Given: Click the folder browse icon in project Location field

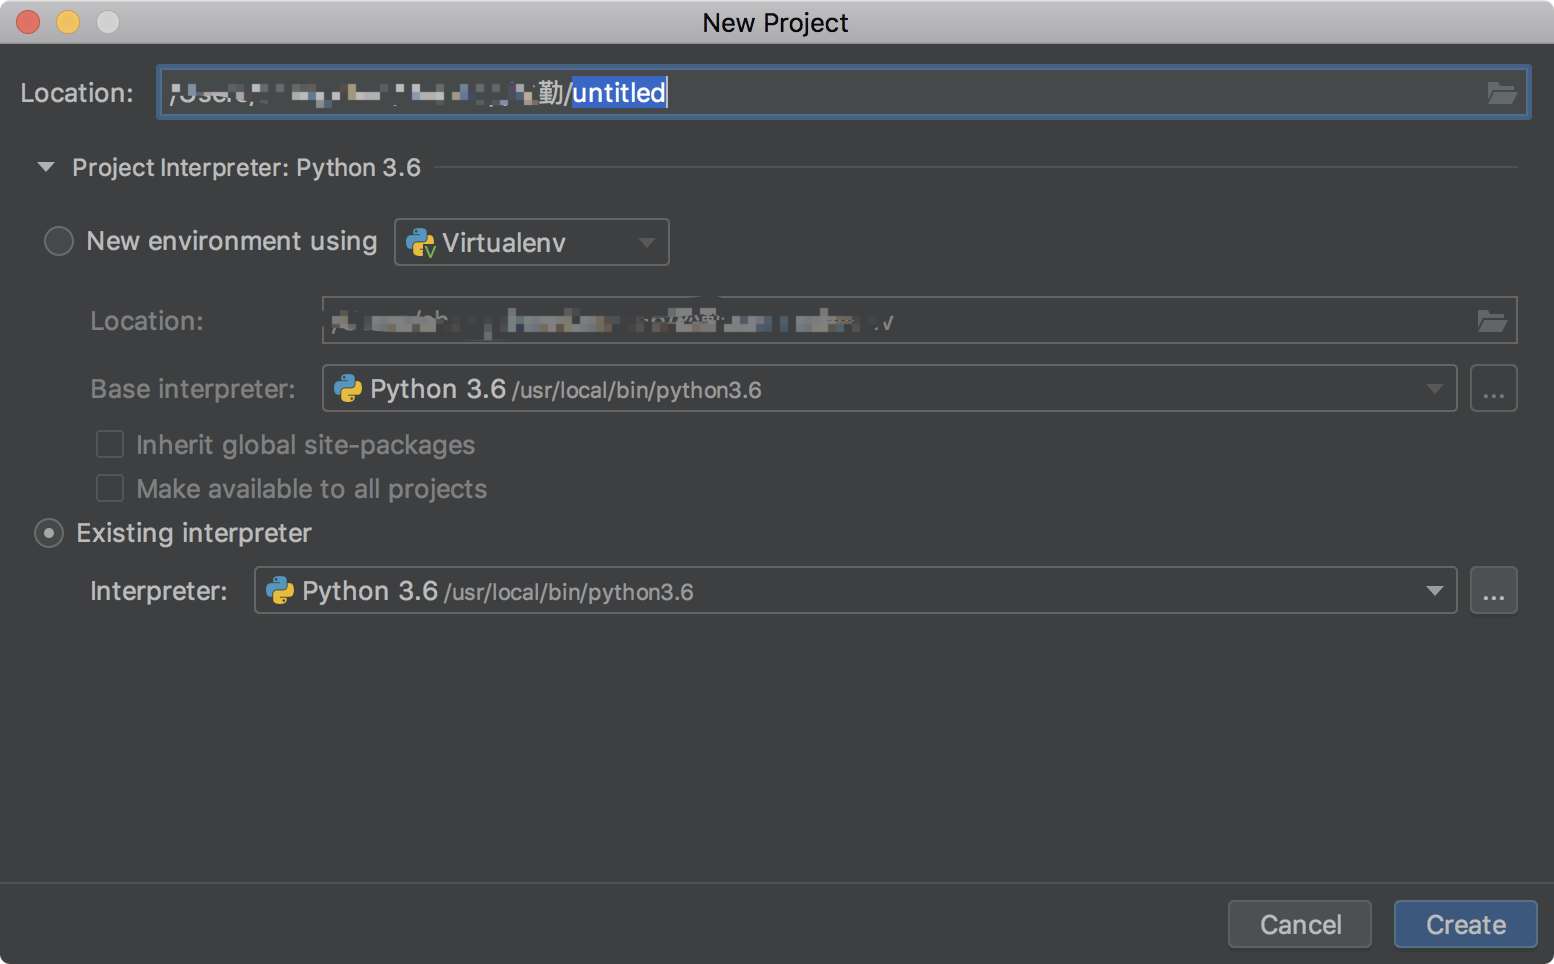Looking at the screenshot, I should 1501,93.
